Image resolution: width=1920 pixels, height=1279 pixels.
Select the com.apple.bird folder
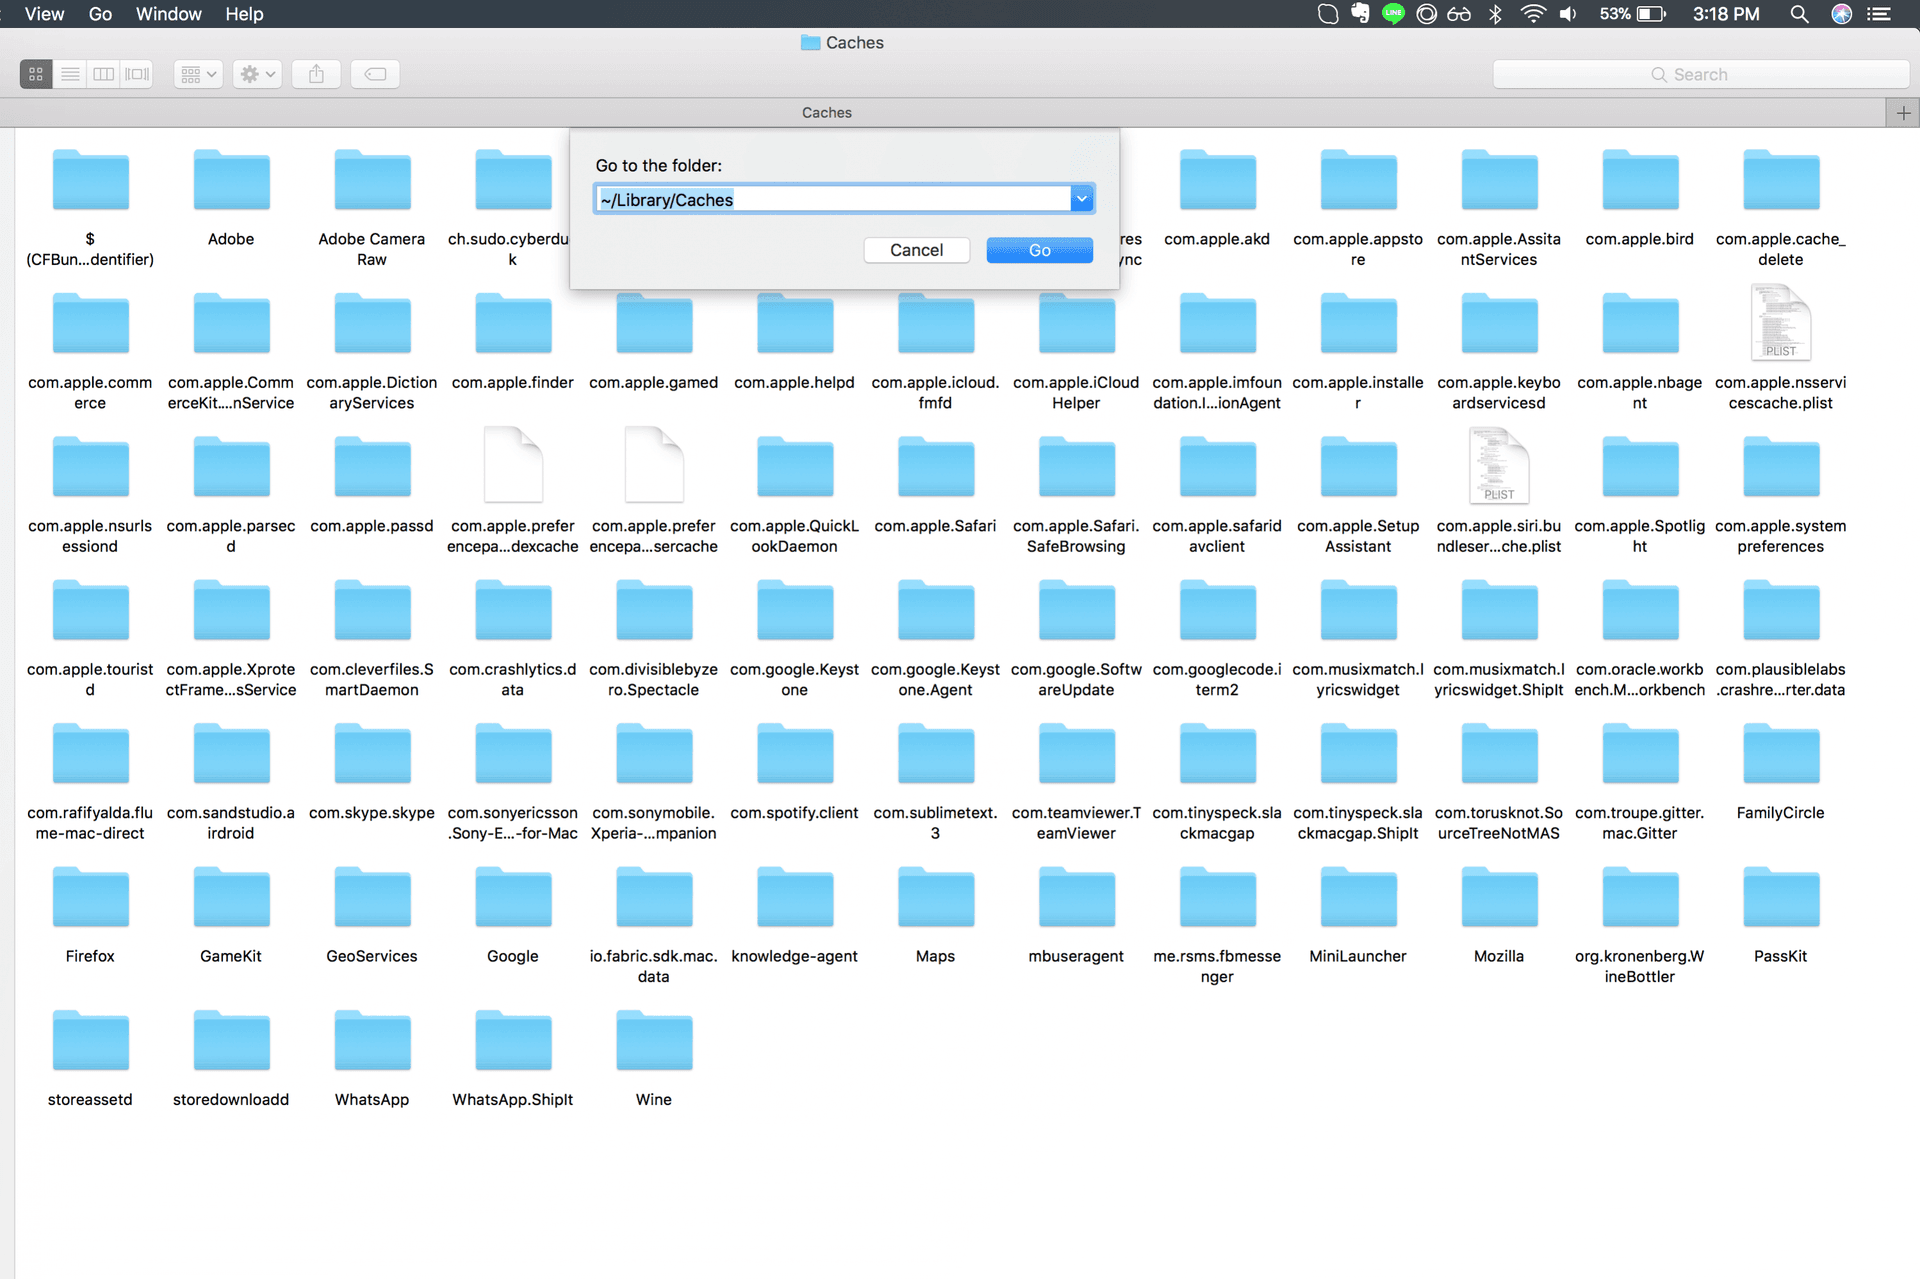coord(1640,180)
